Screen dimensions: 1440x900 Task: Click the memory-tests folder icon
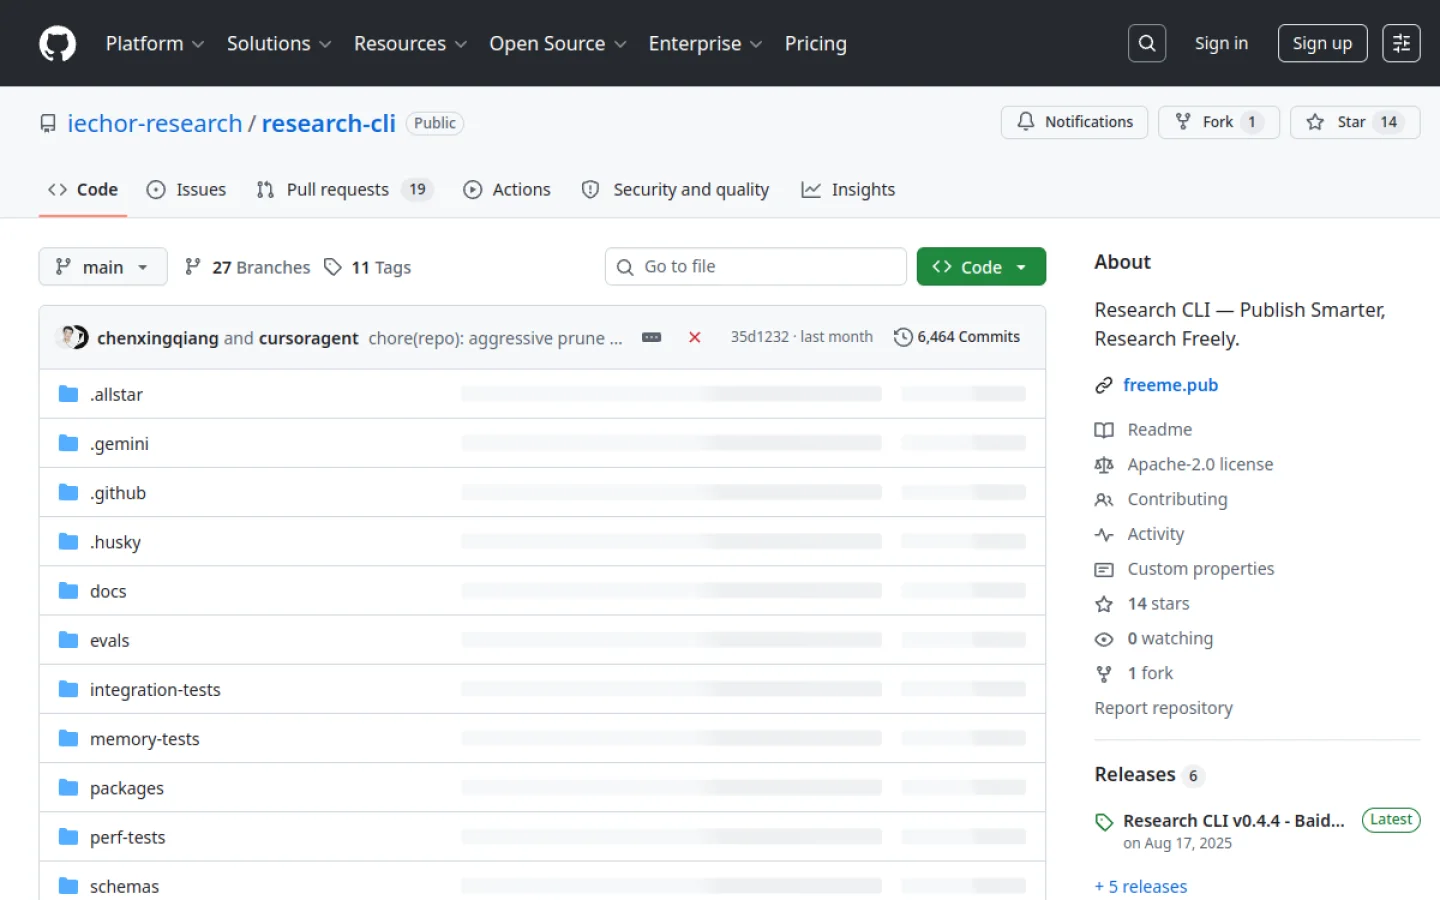[x=68, y=738]
